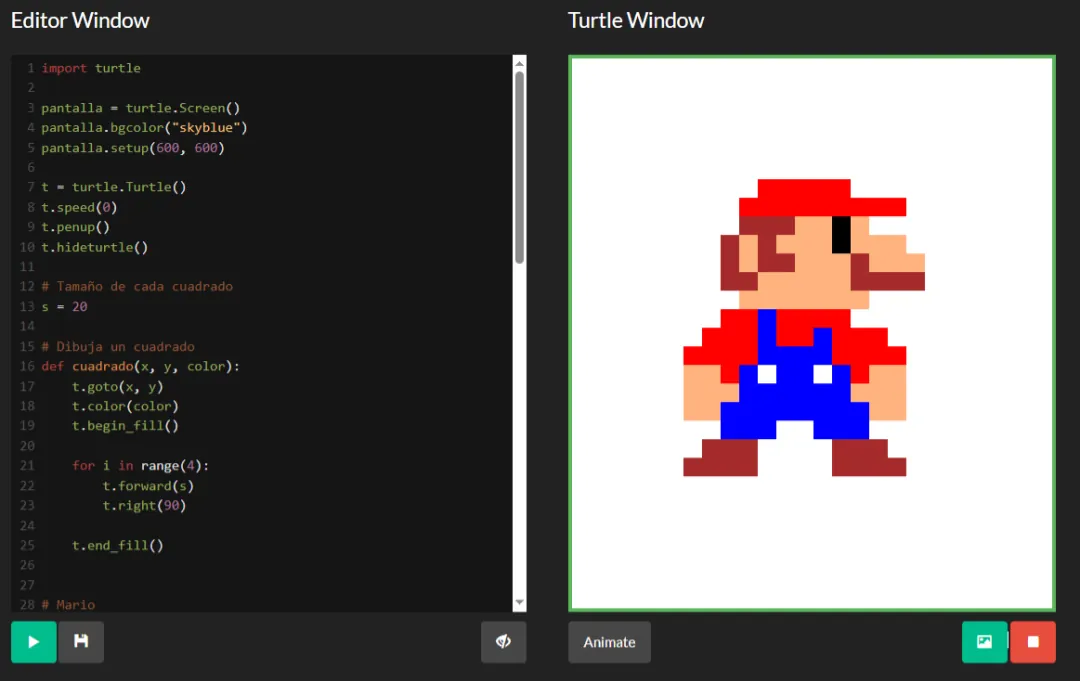Click the "# Tamaño de cada cuadrado" comment

pyautogui.click(x=137, y=286)
